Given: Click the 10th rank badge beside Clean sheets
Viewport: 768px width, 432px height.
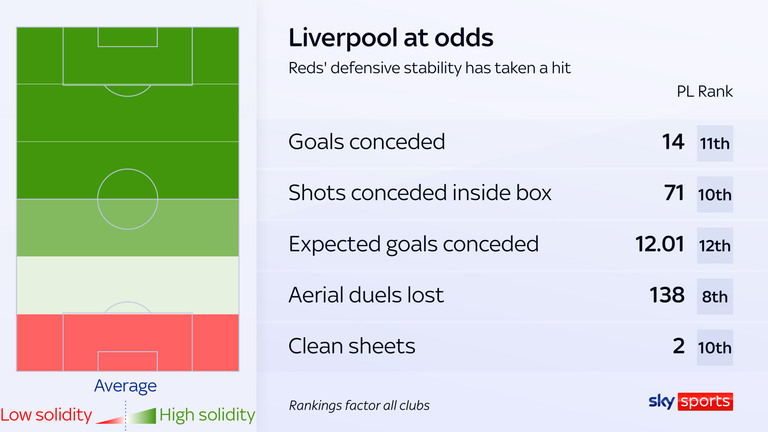Looking at the screenshot, I should [715, 347].
